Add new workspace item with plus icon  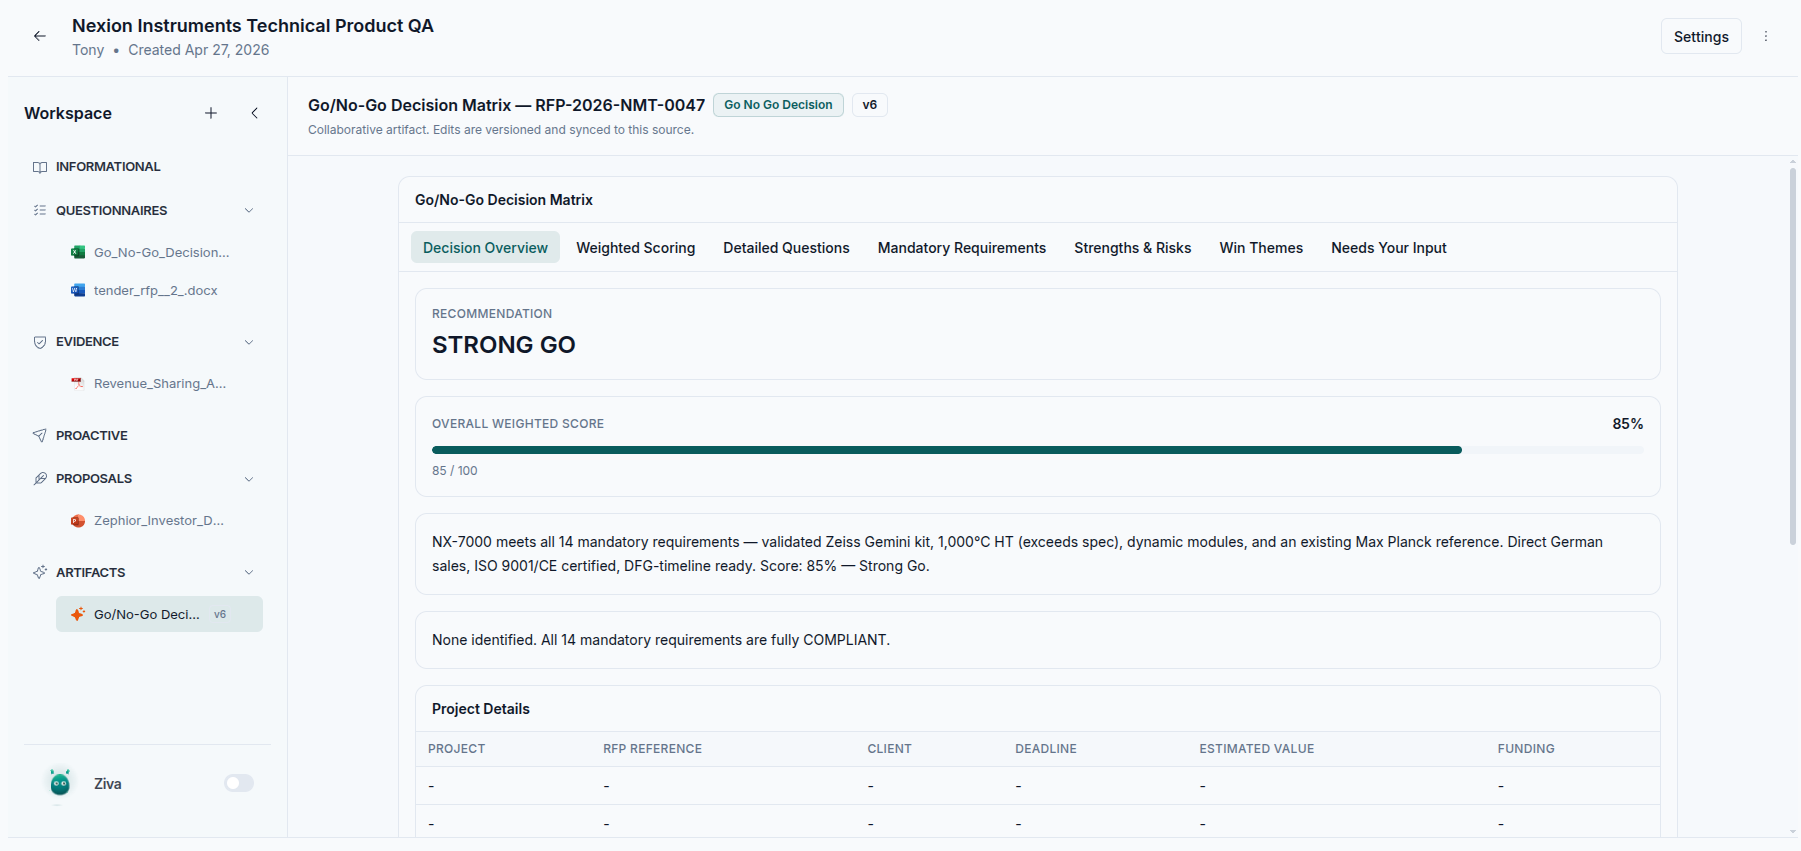tap(211, 113)
